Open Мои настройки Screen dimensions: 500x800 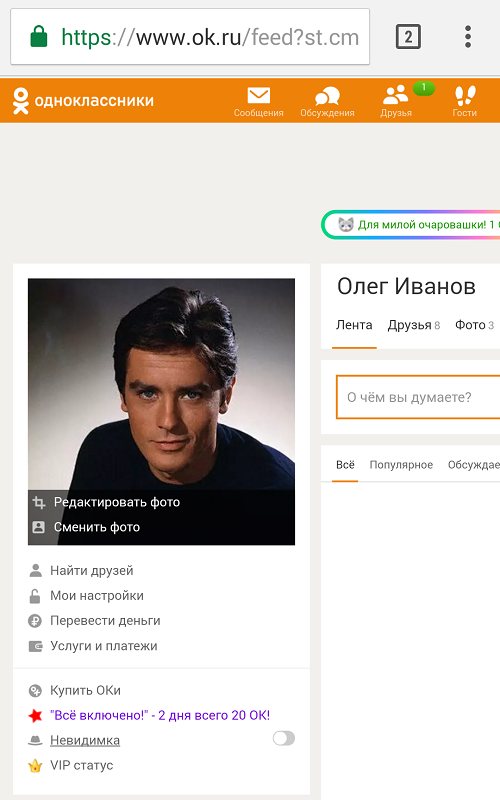click(97, 595)
